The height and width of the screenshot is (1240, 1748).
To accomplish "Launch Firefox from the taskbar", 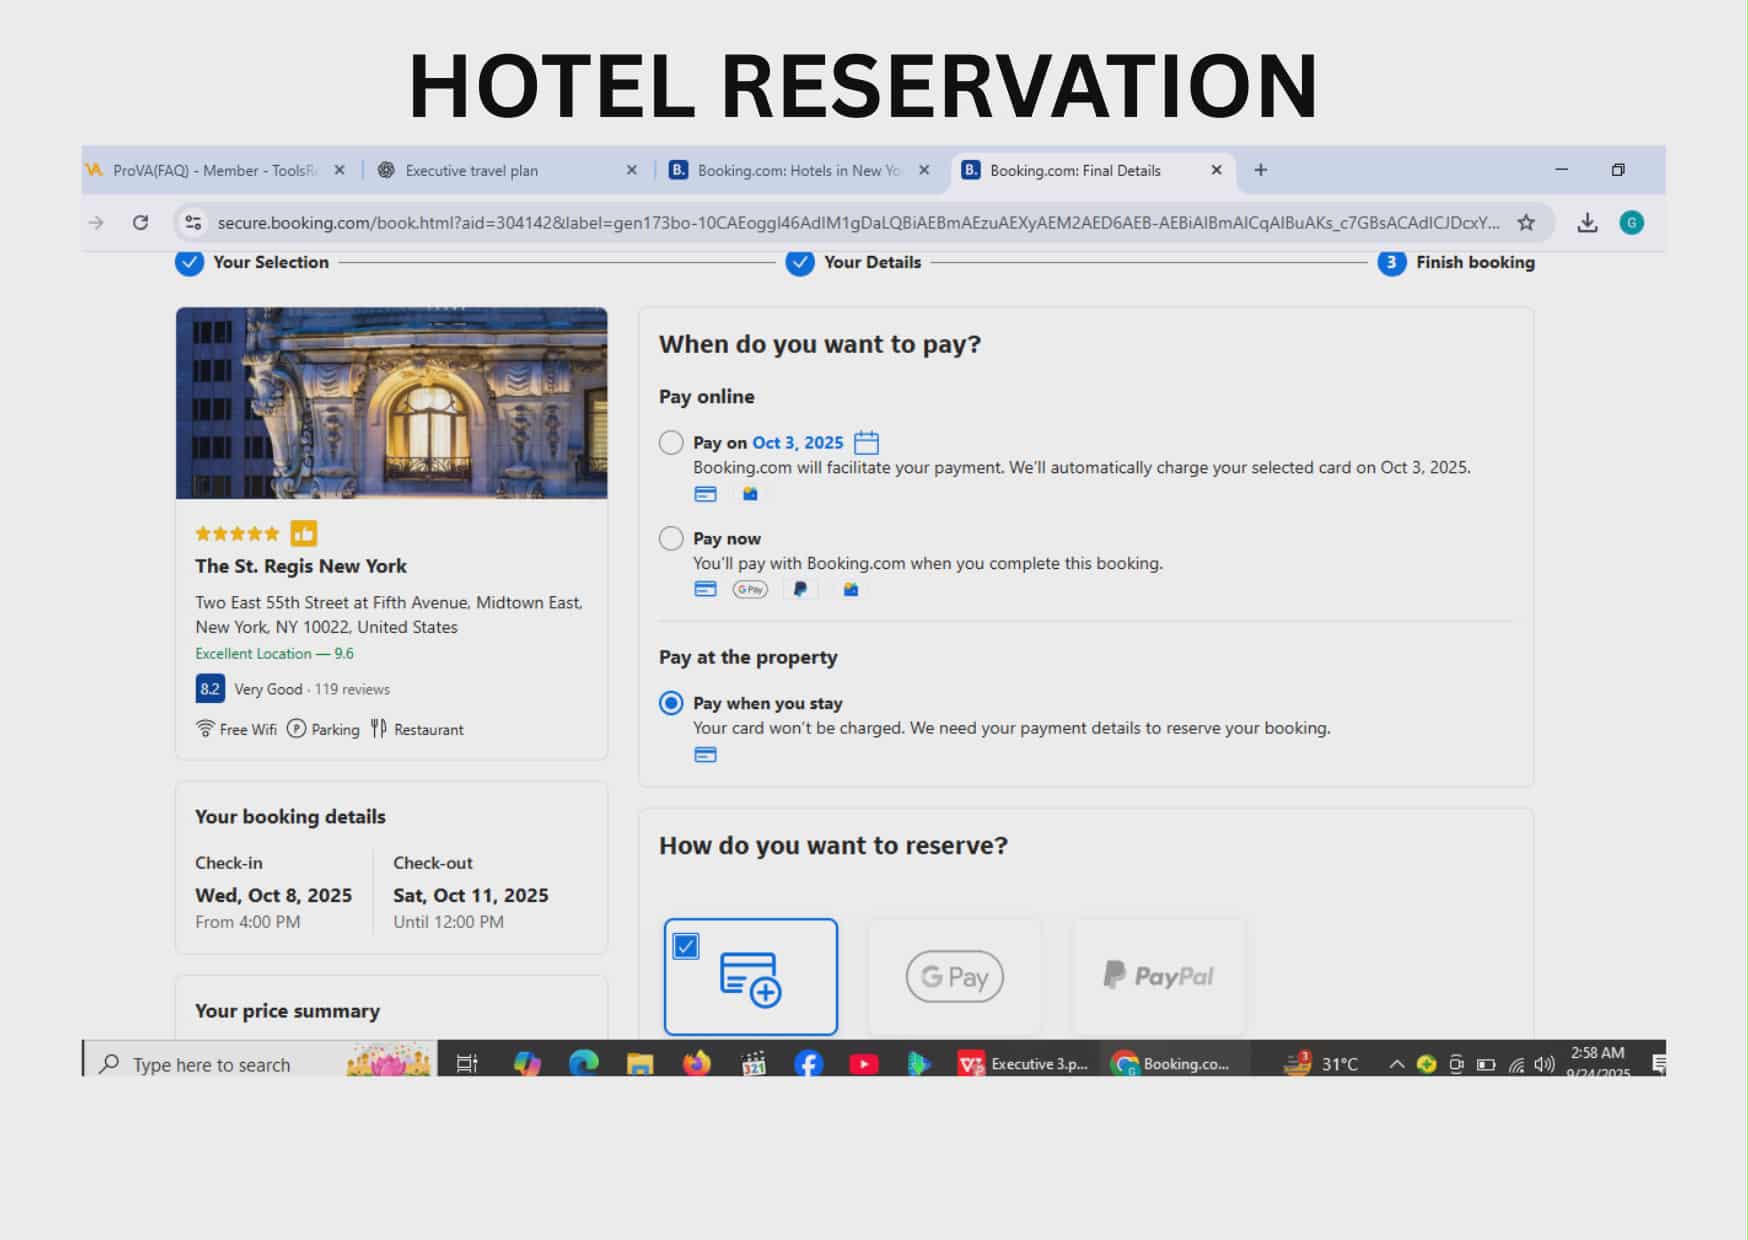I will pyautogui.click(x=696, y=1063).
